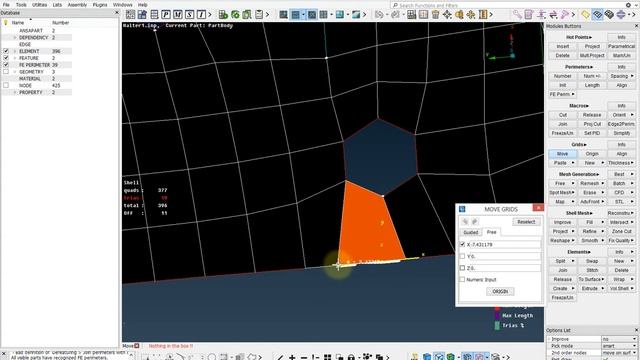Image resolution: width=640 pixels, height=360 pixels.
Task: Switch to the Free tab
Action: [491, 232]
